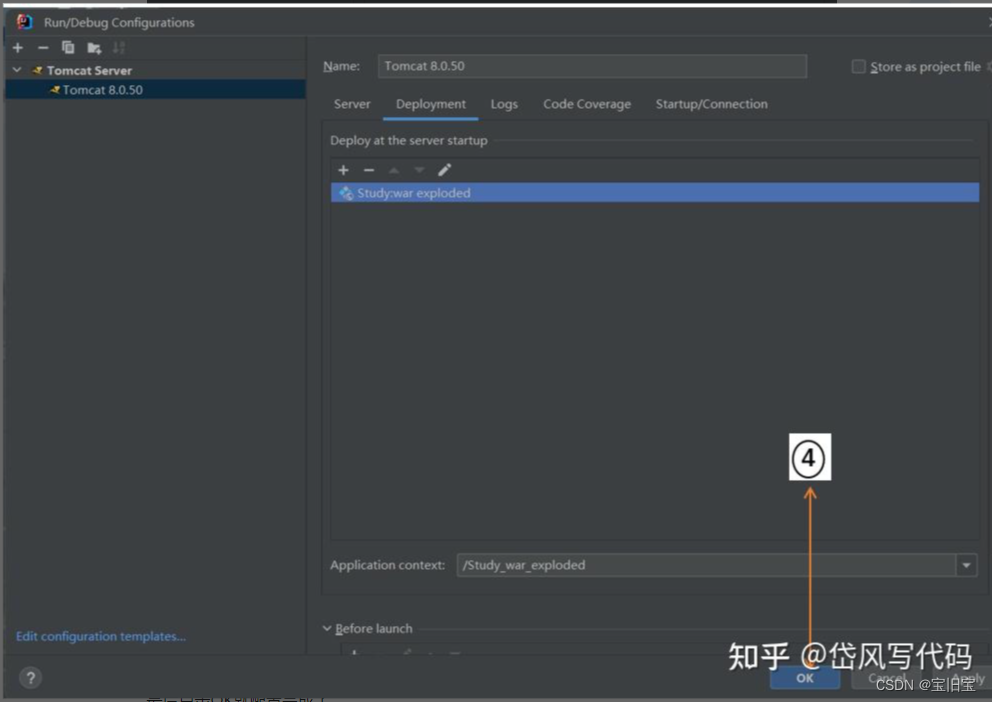
Task: Edit the artifact with the pencil icon
Action: (445, 169)
